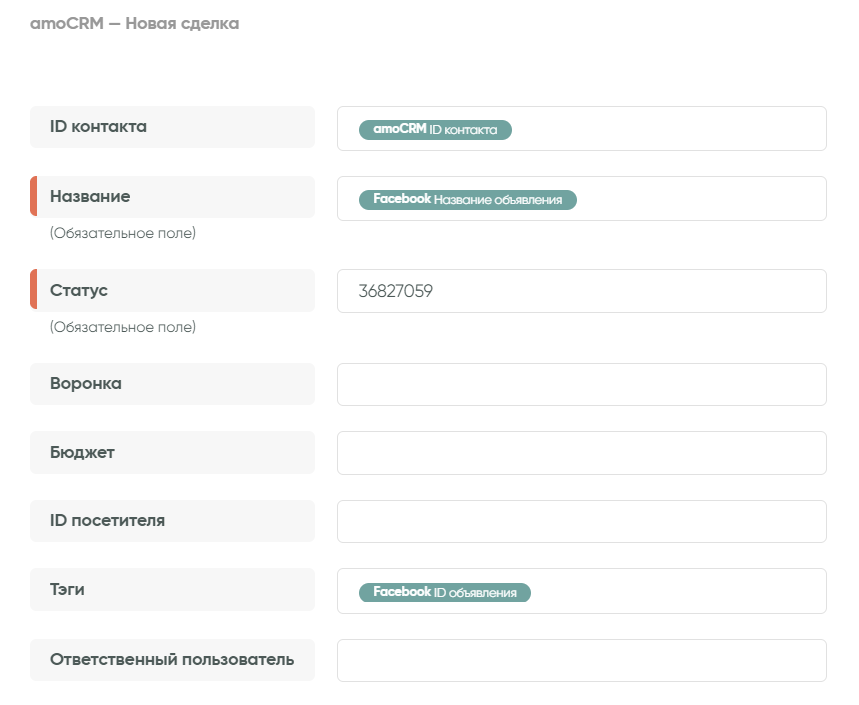Click the Статус required field label
The width and height of the screenshot is (859, 705).
click(x=79, y=290)
